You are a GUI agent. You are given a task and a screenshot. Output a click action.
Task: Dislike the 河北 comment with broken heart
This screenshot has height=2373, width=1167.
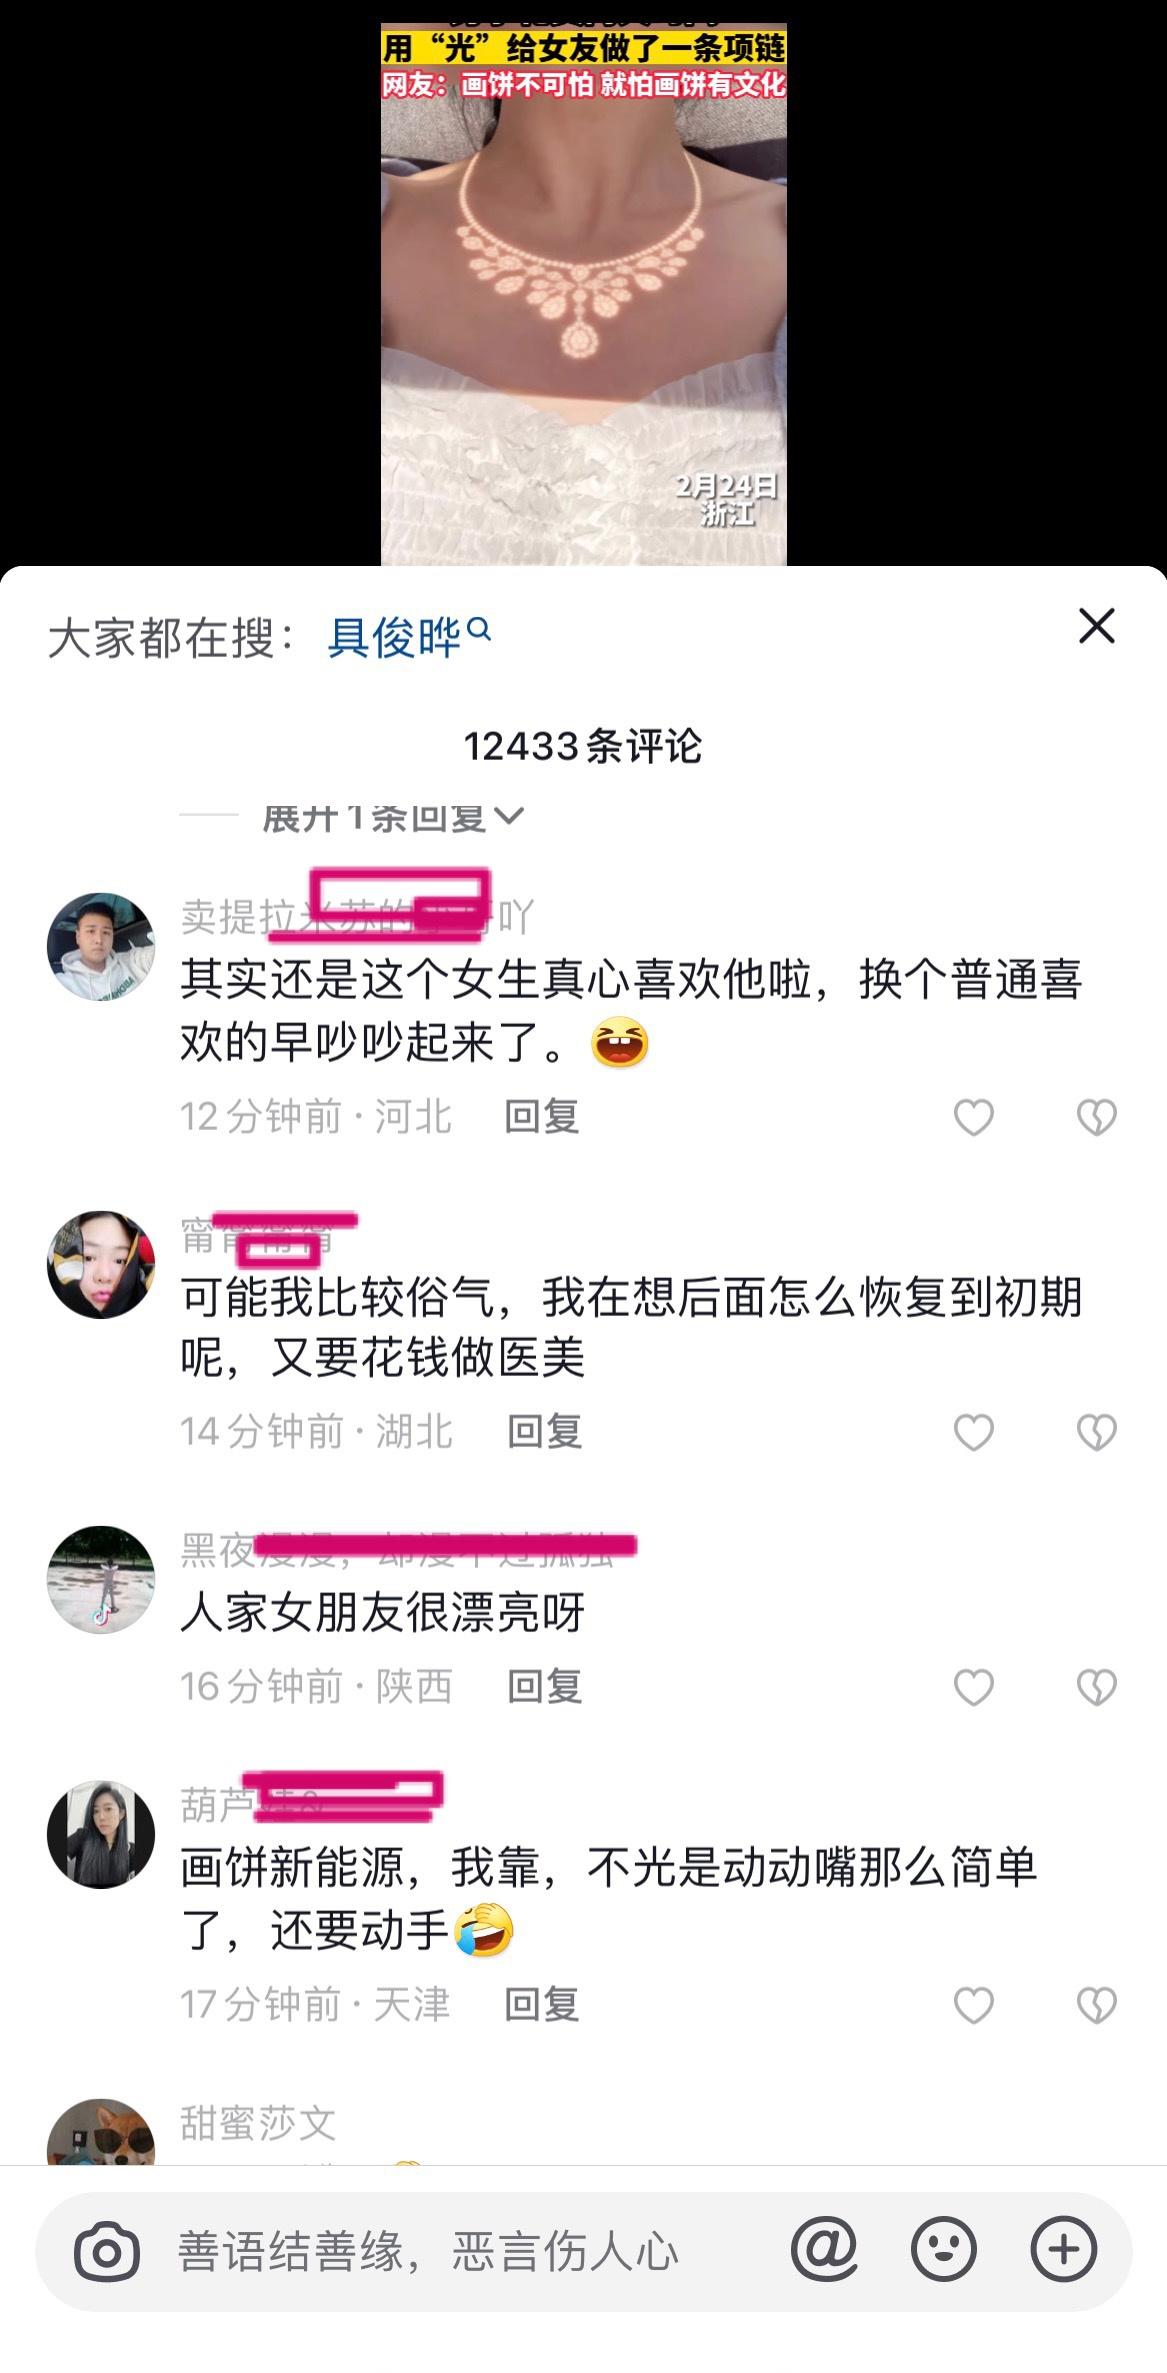pyautogui.click(x=1096, y=1117)
